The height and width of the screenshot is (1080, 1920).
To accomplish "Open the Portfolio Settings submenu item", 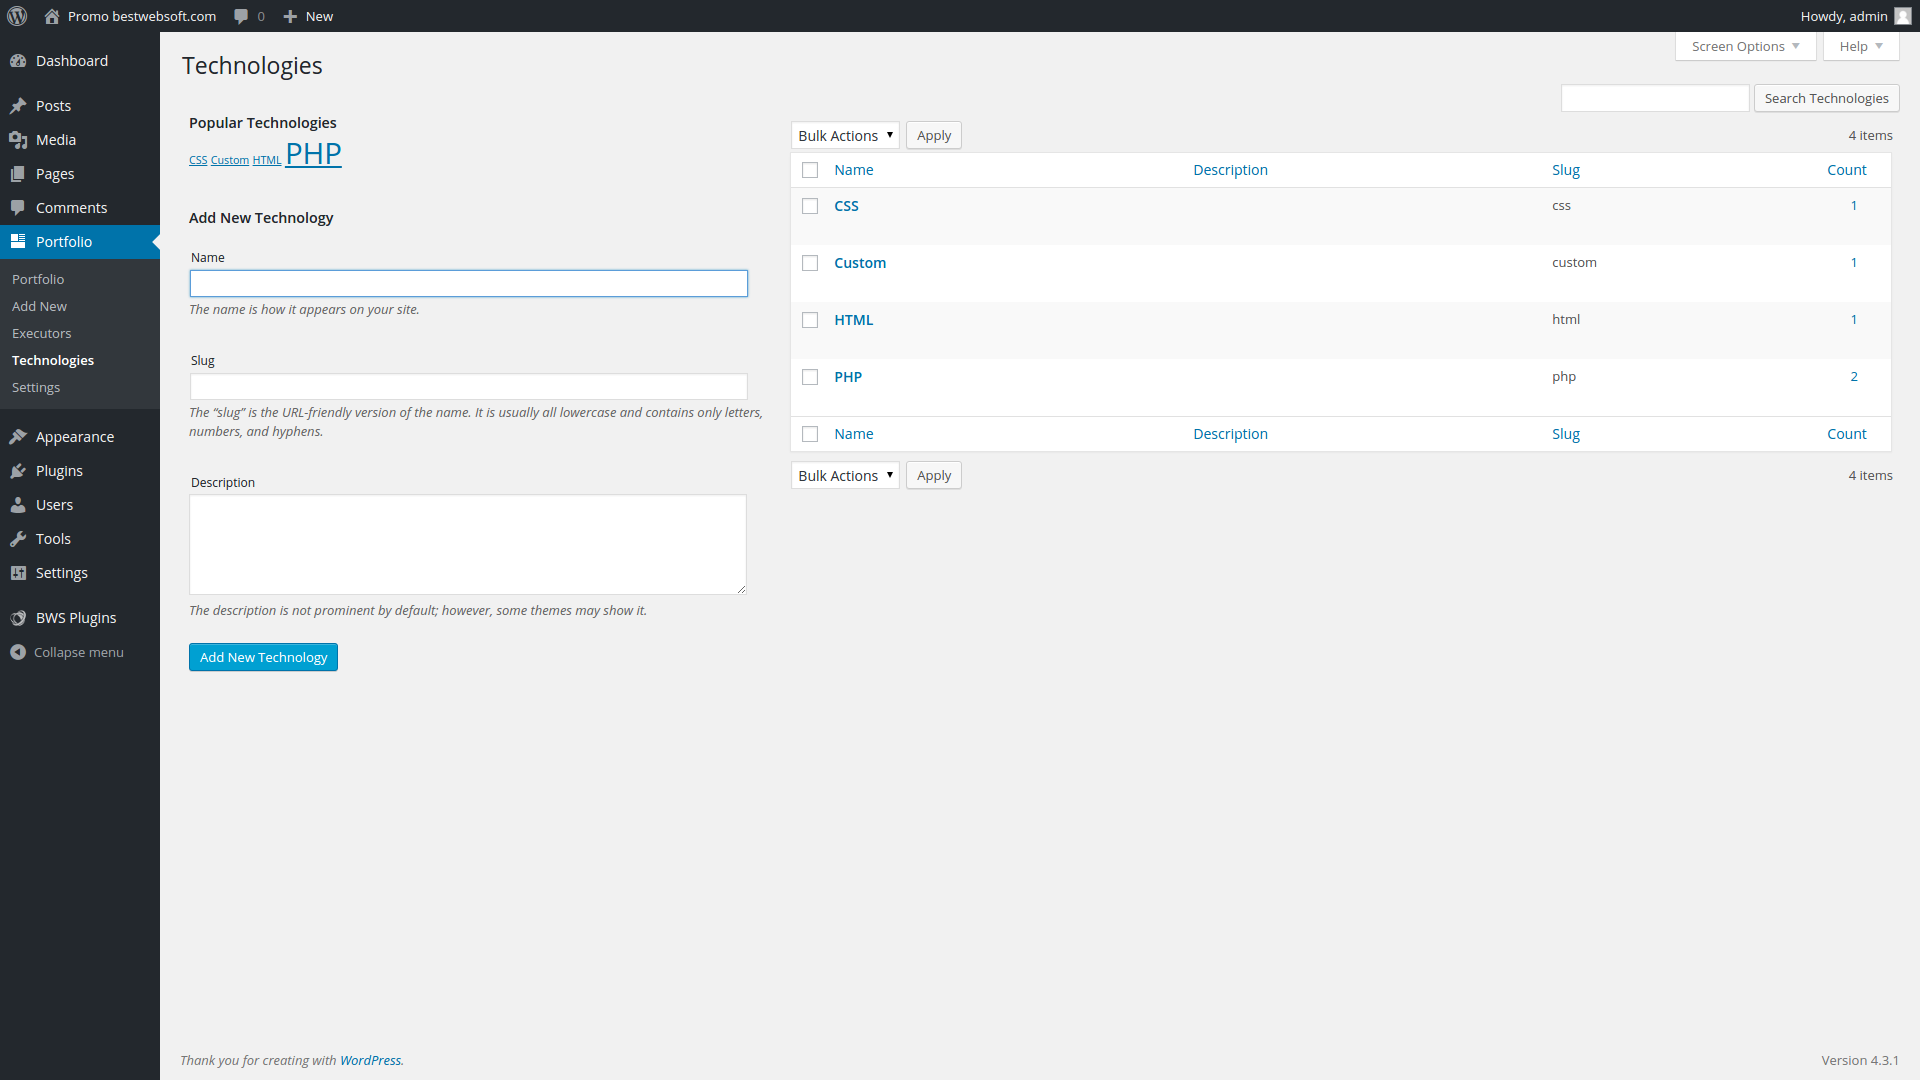I will coord(36,387).
